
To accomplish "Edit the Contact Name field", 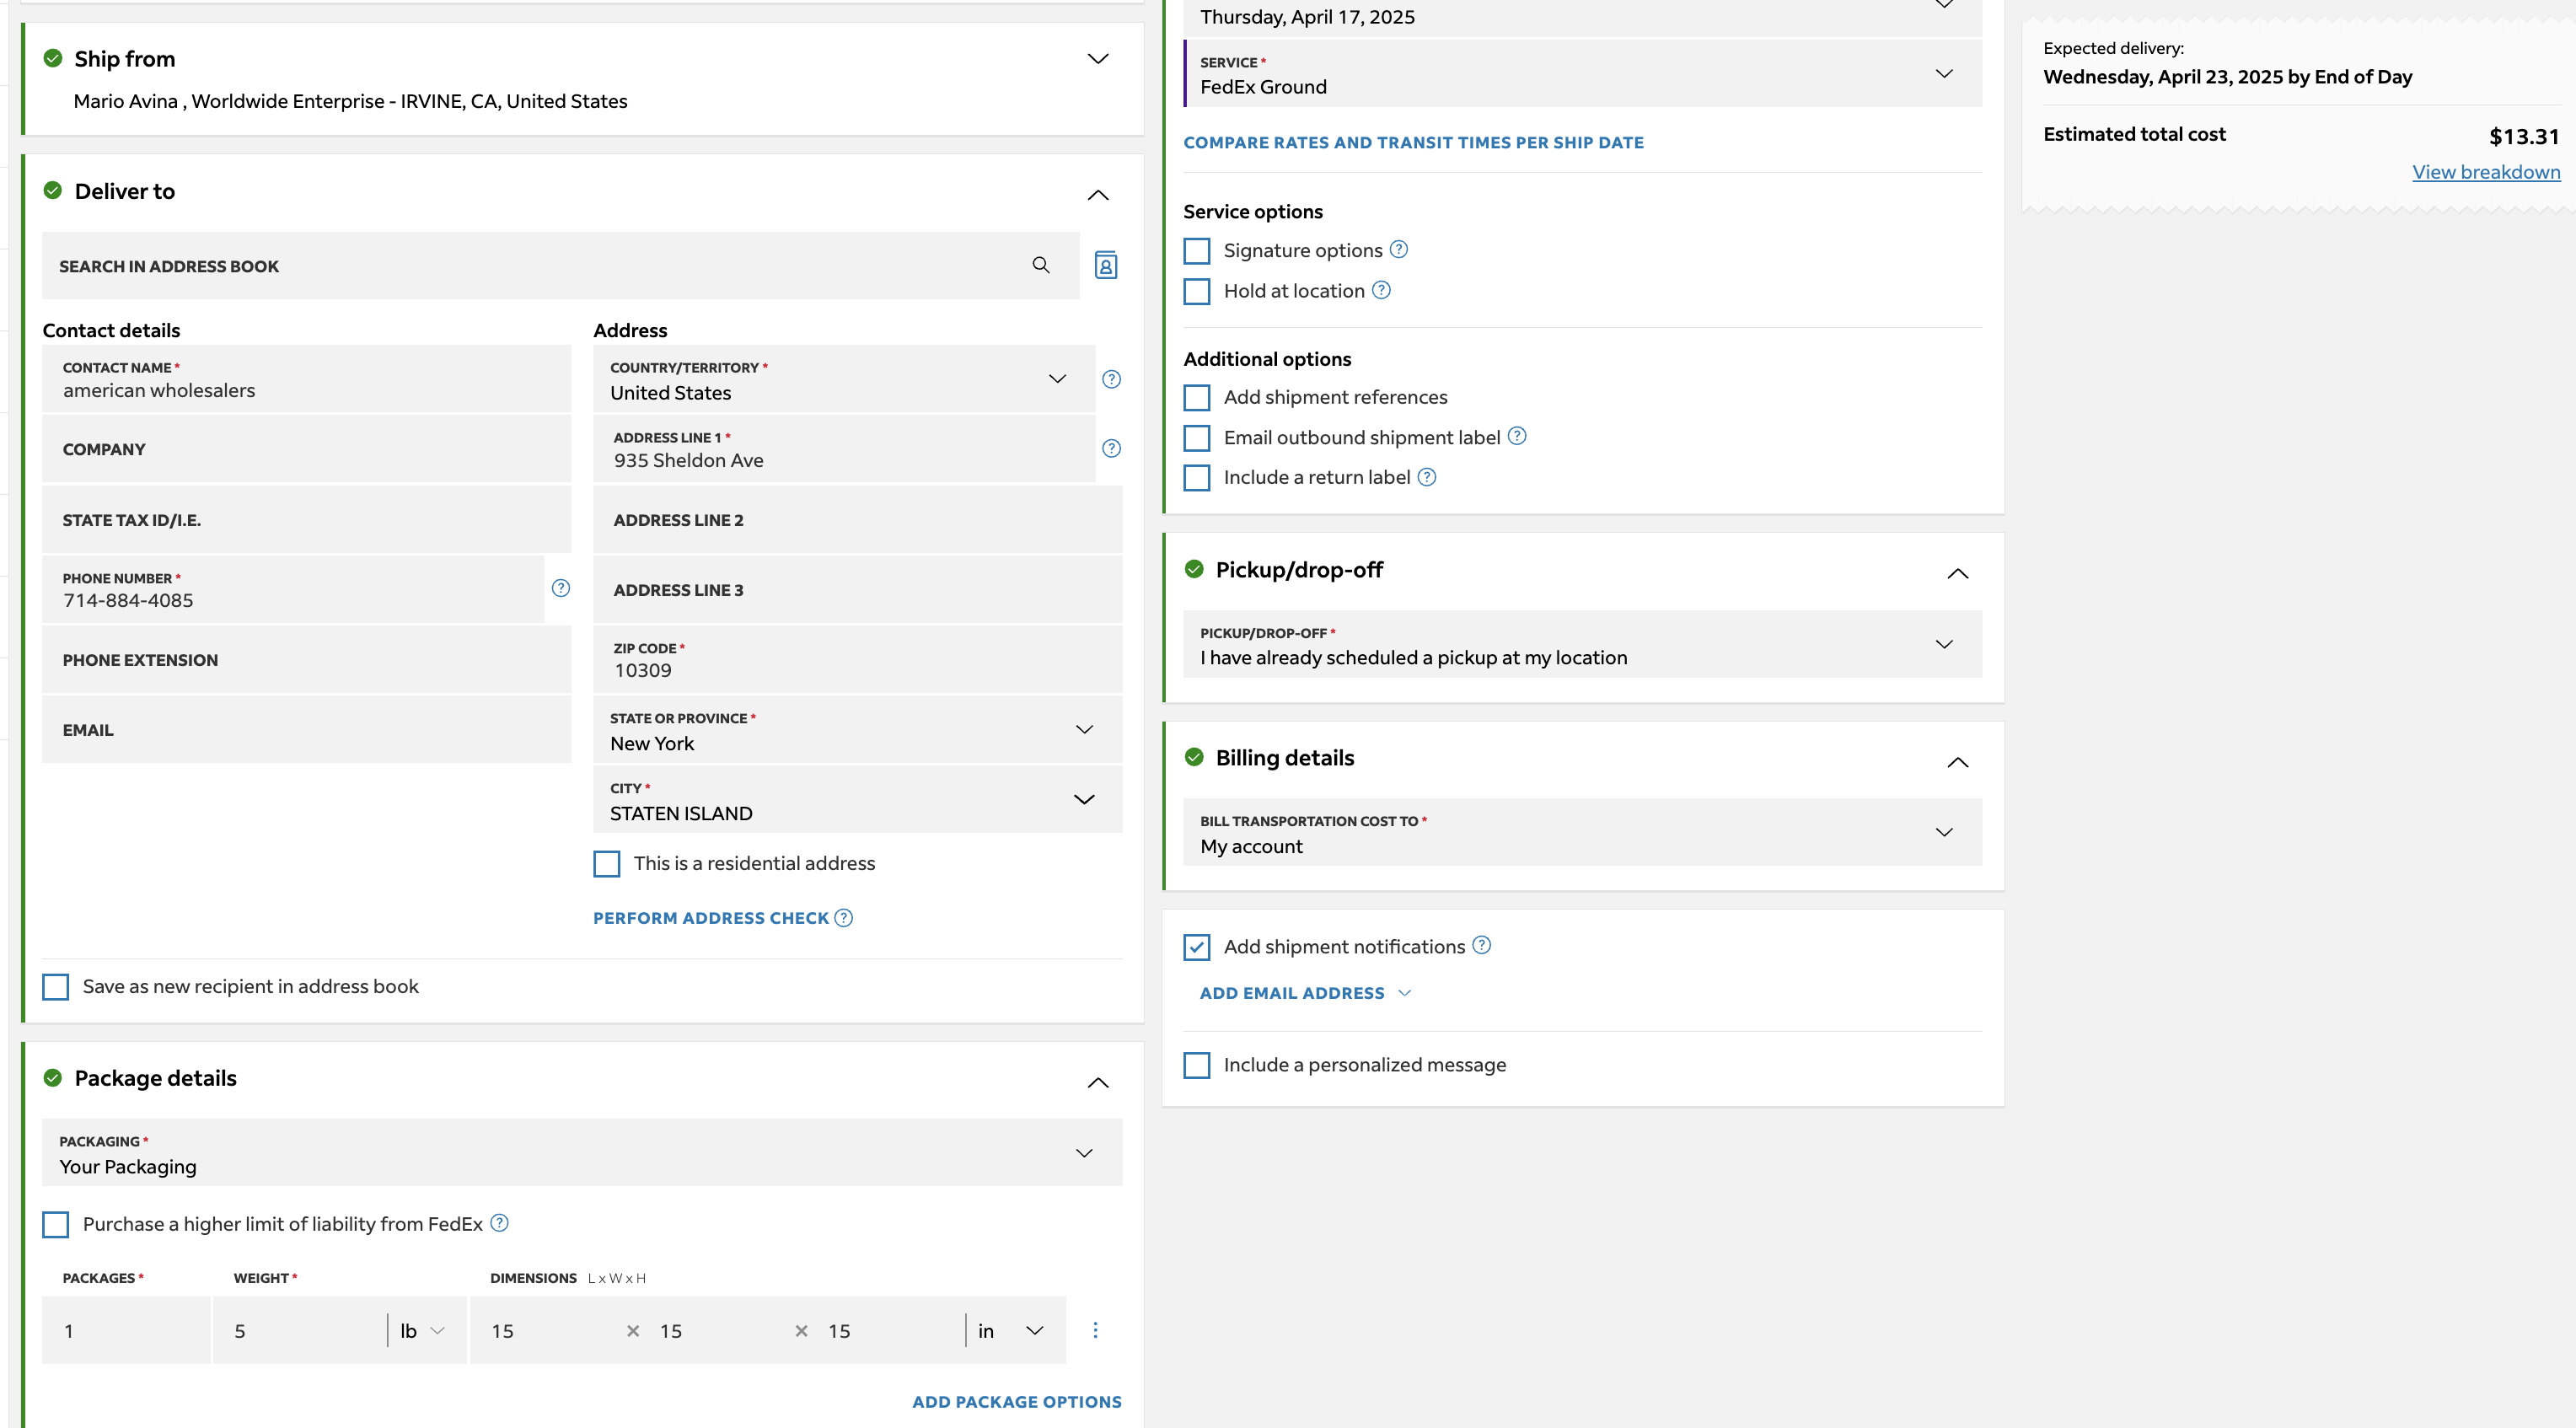I will tap(307, 379).
